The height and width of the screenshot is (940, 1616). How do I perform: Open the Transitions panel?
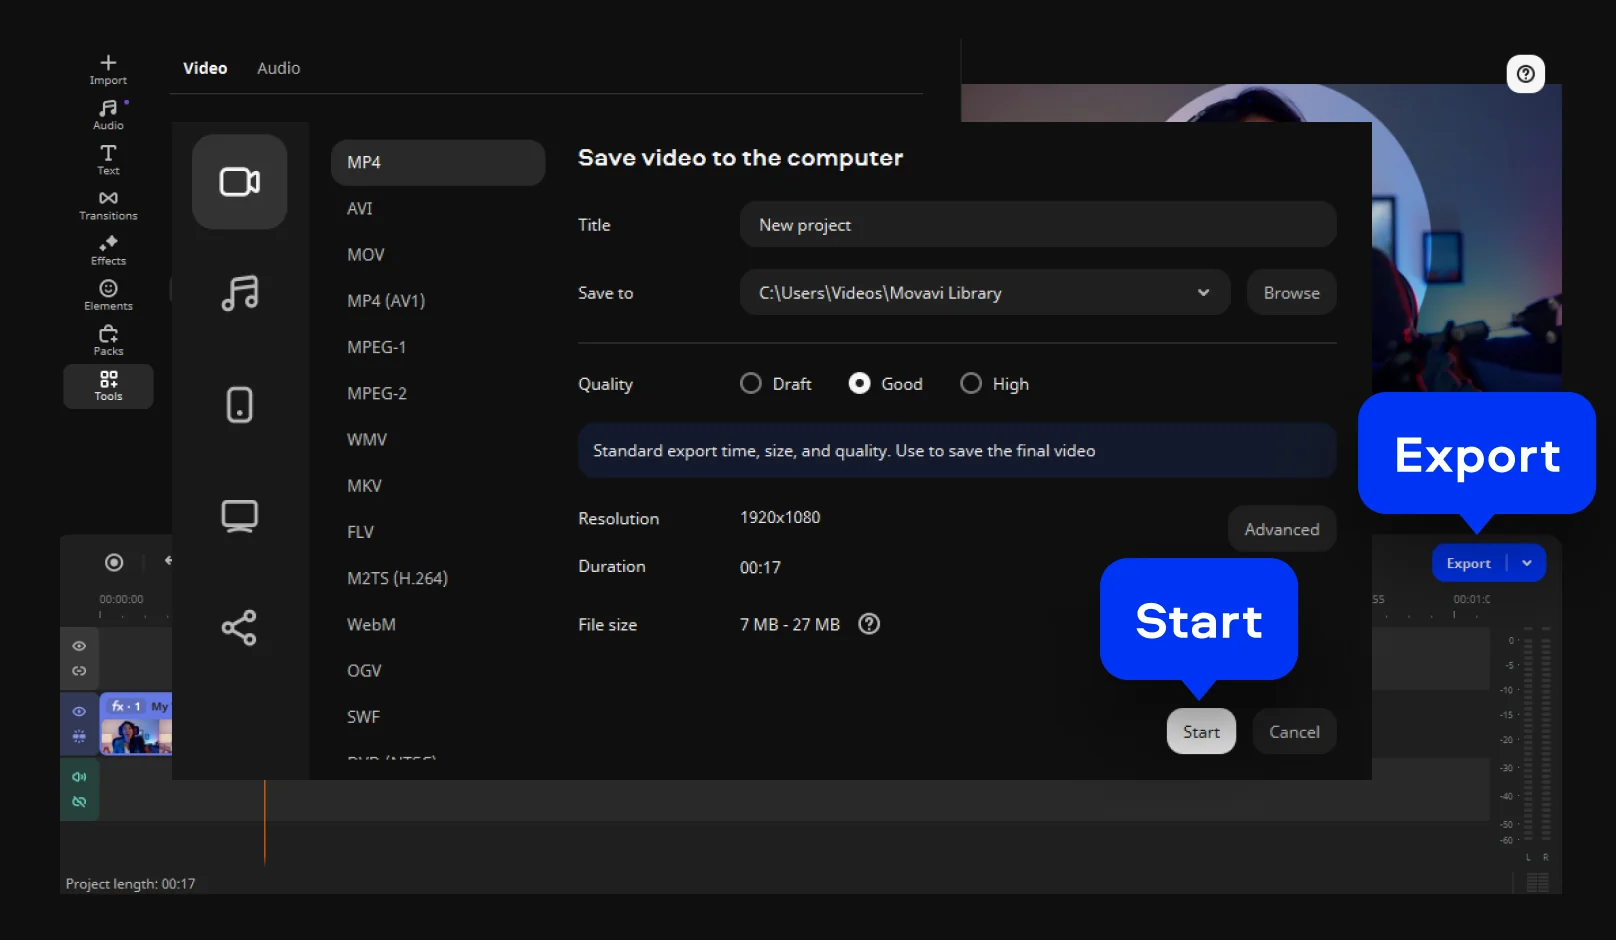108,205
